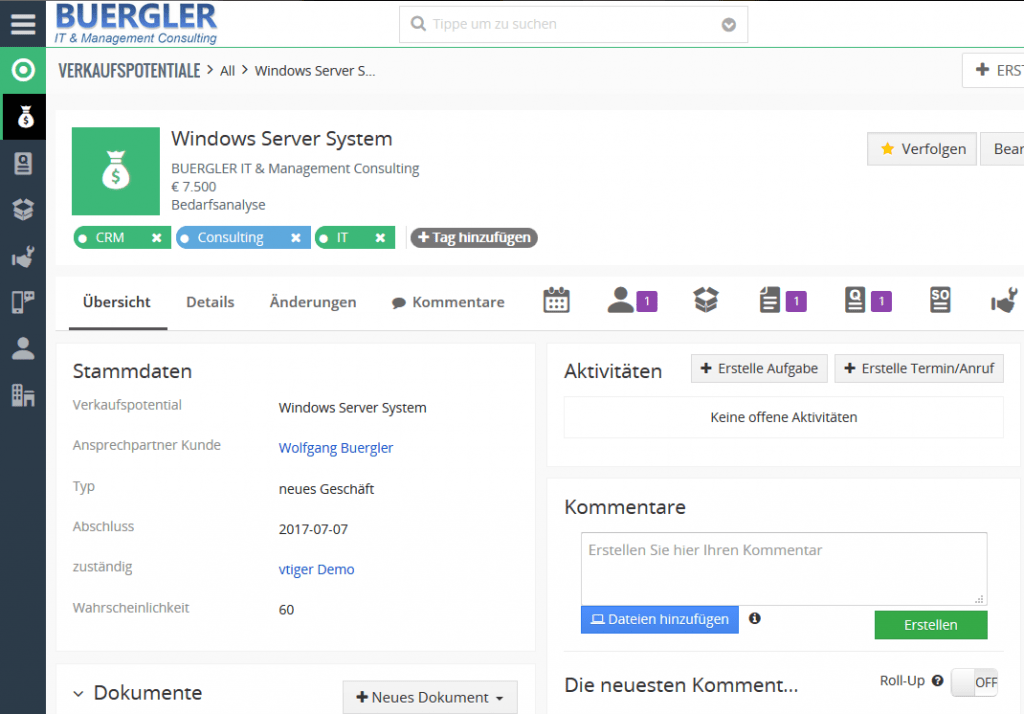The image size is (1024, 714).
Task: Open the hamburger main menu
Action: pyautogui.click(x=22, y=24)
